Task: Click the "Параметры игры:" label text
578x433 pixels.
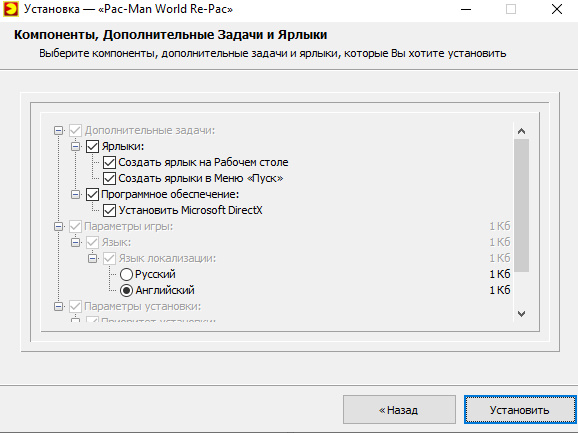Action: (x=129, y=226)
